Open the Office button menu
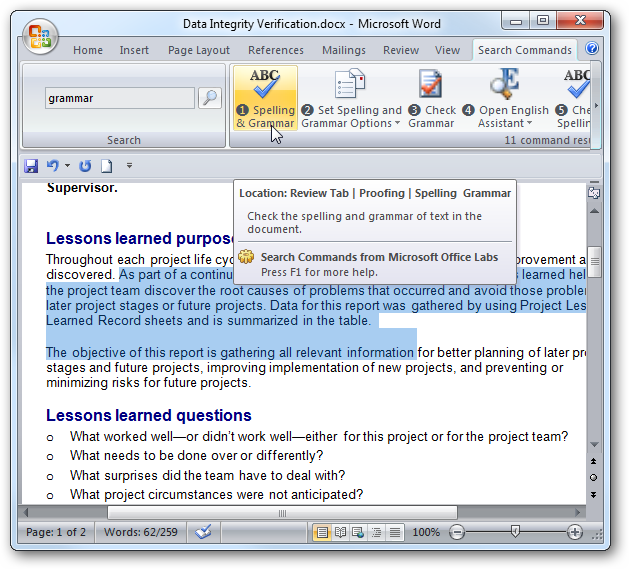The image size is (629, 569). point(41,37)
